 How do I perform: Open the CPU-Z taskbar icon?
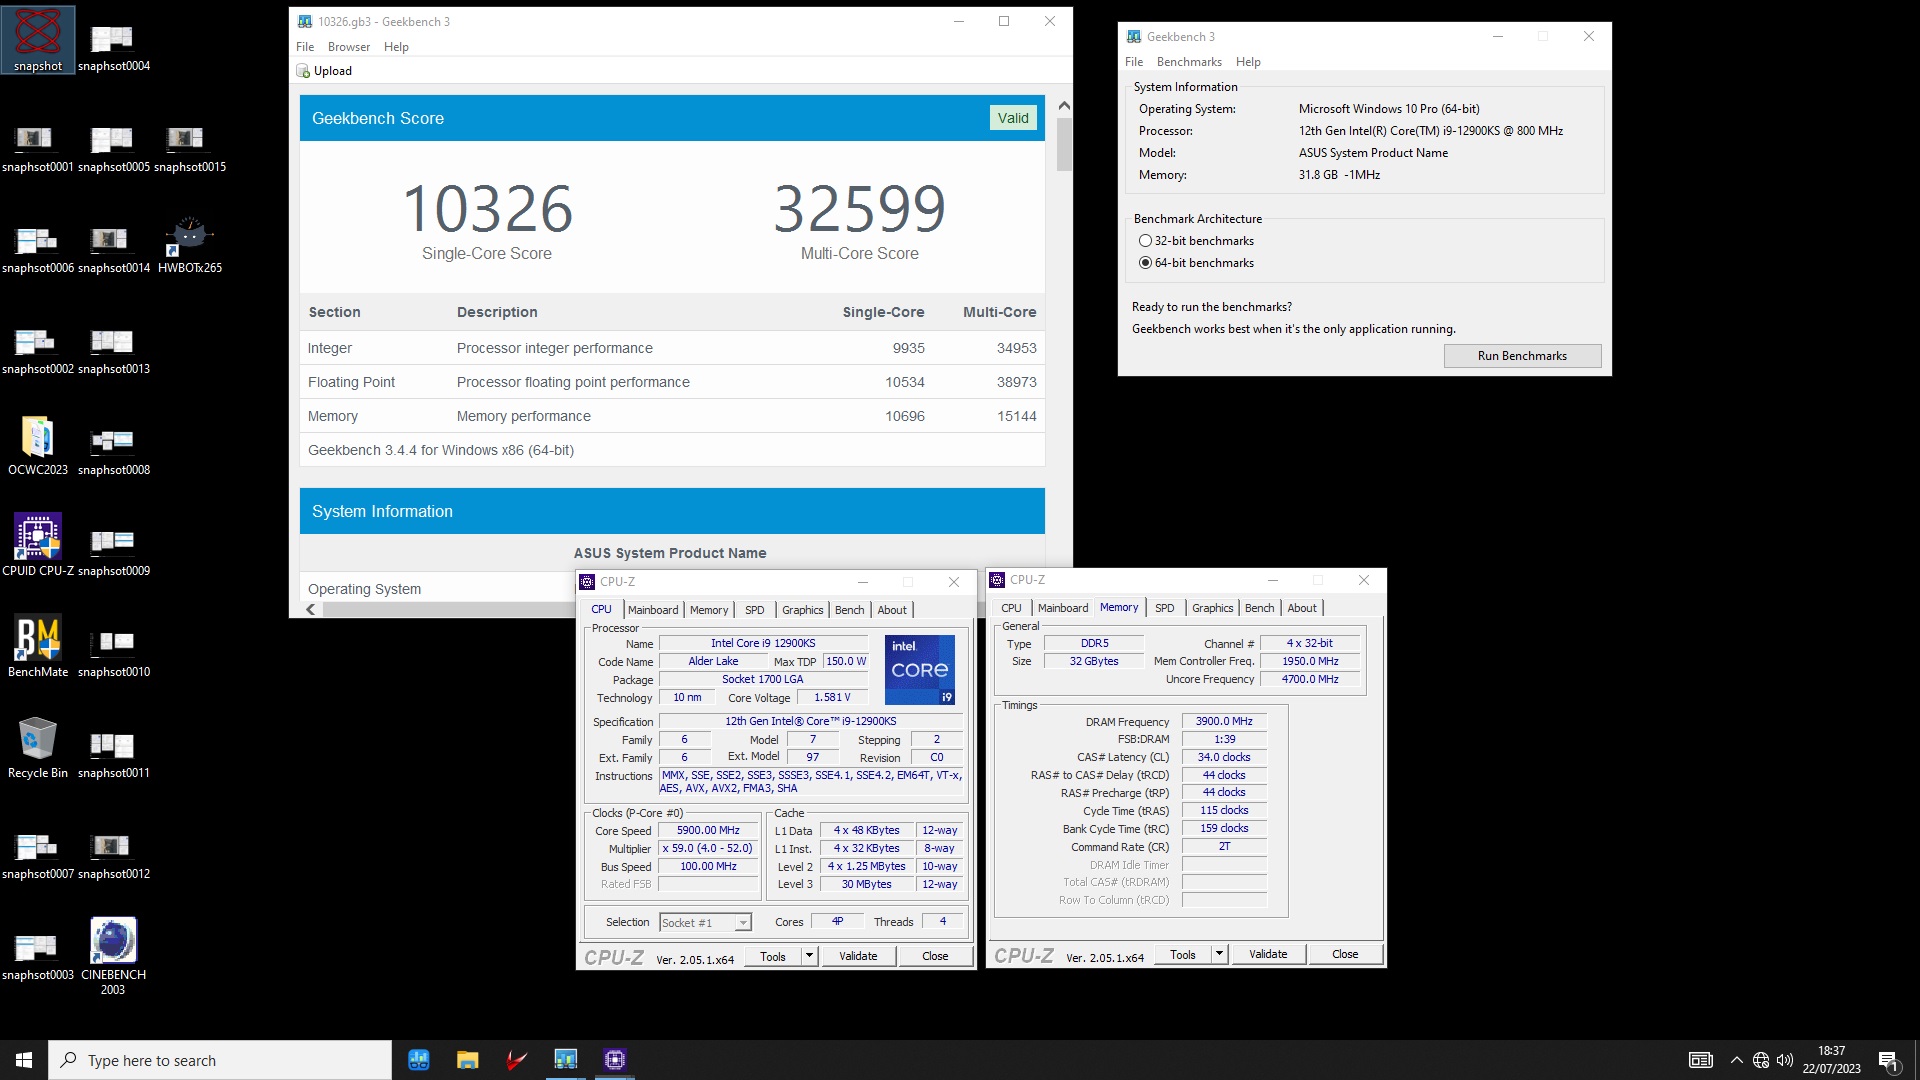pos(614,1060)
